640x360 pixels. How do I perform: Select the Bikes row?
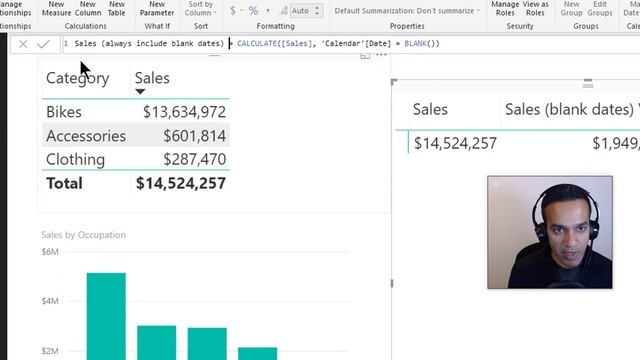136,112
